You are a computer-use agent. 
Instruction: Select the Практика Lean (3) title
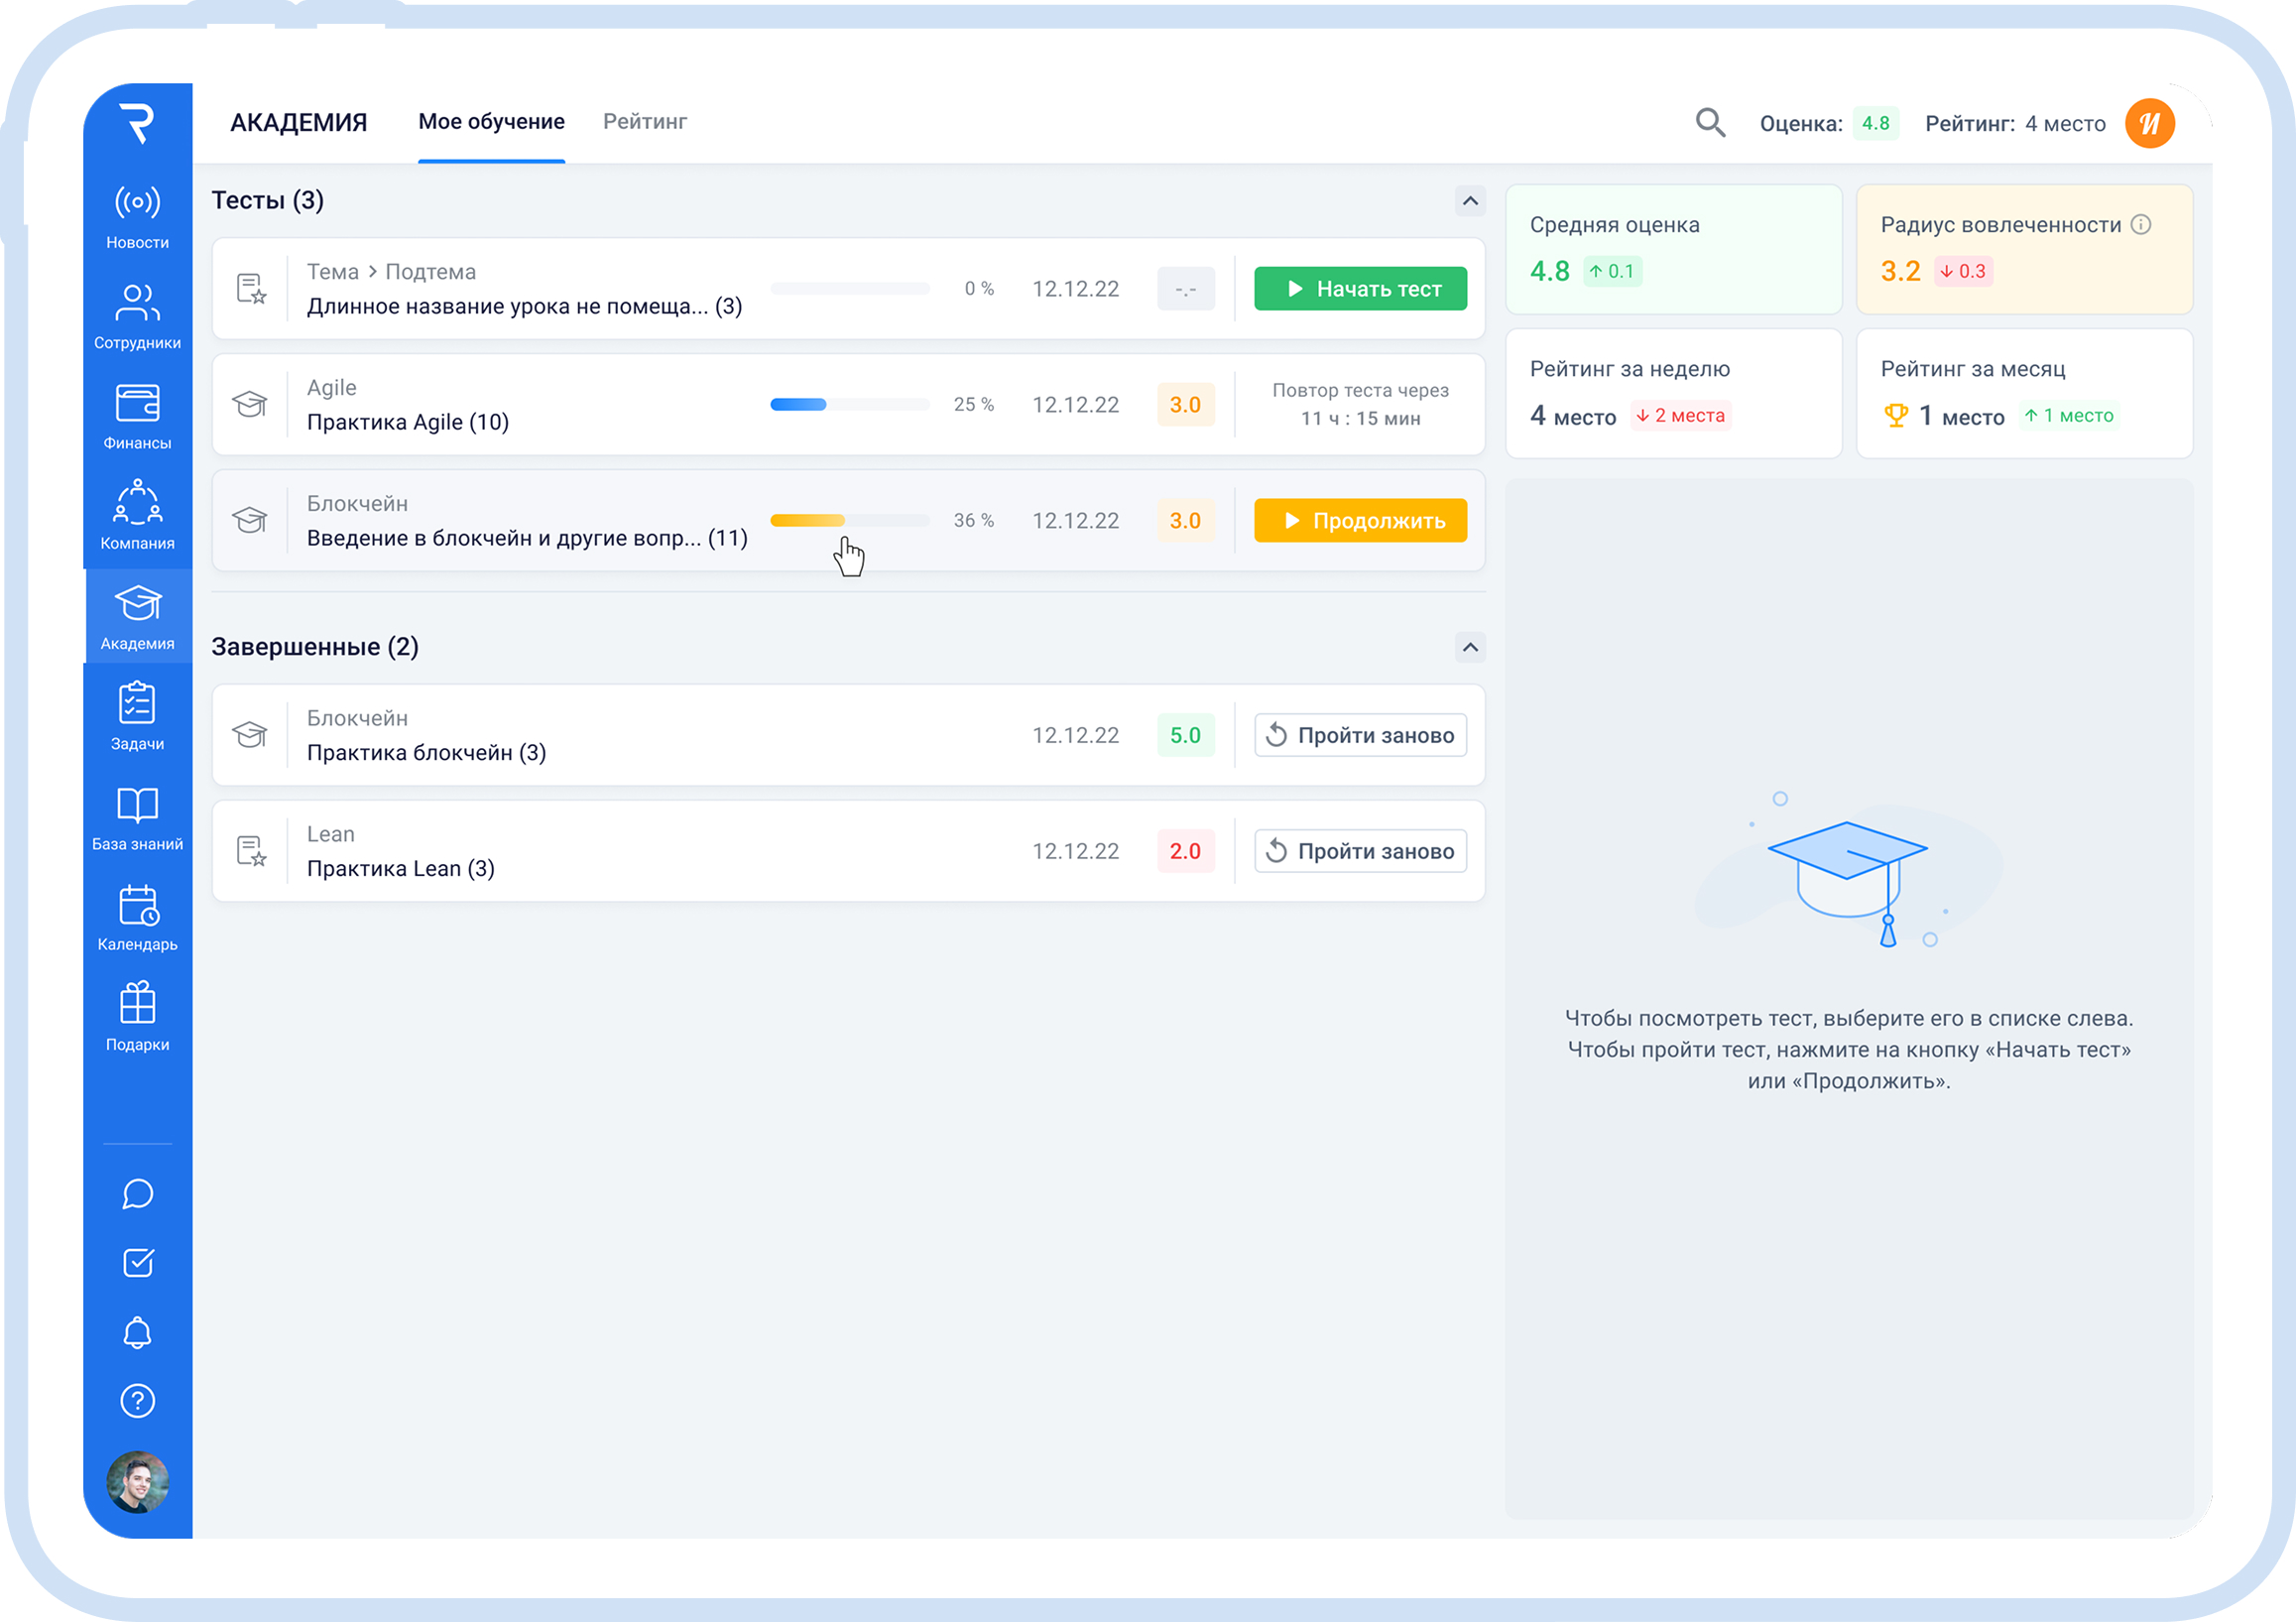click(400, 869)
